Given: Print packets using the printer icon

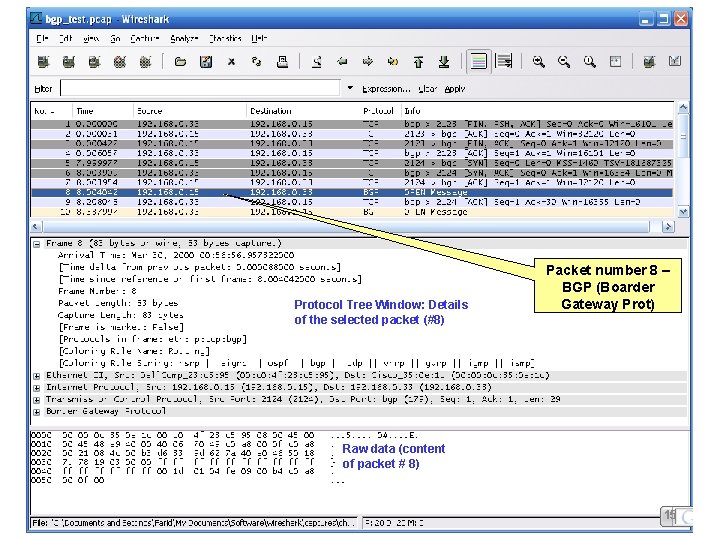Looking at the screenshot, I should (282, 62).
